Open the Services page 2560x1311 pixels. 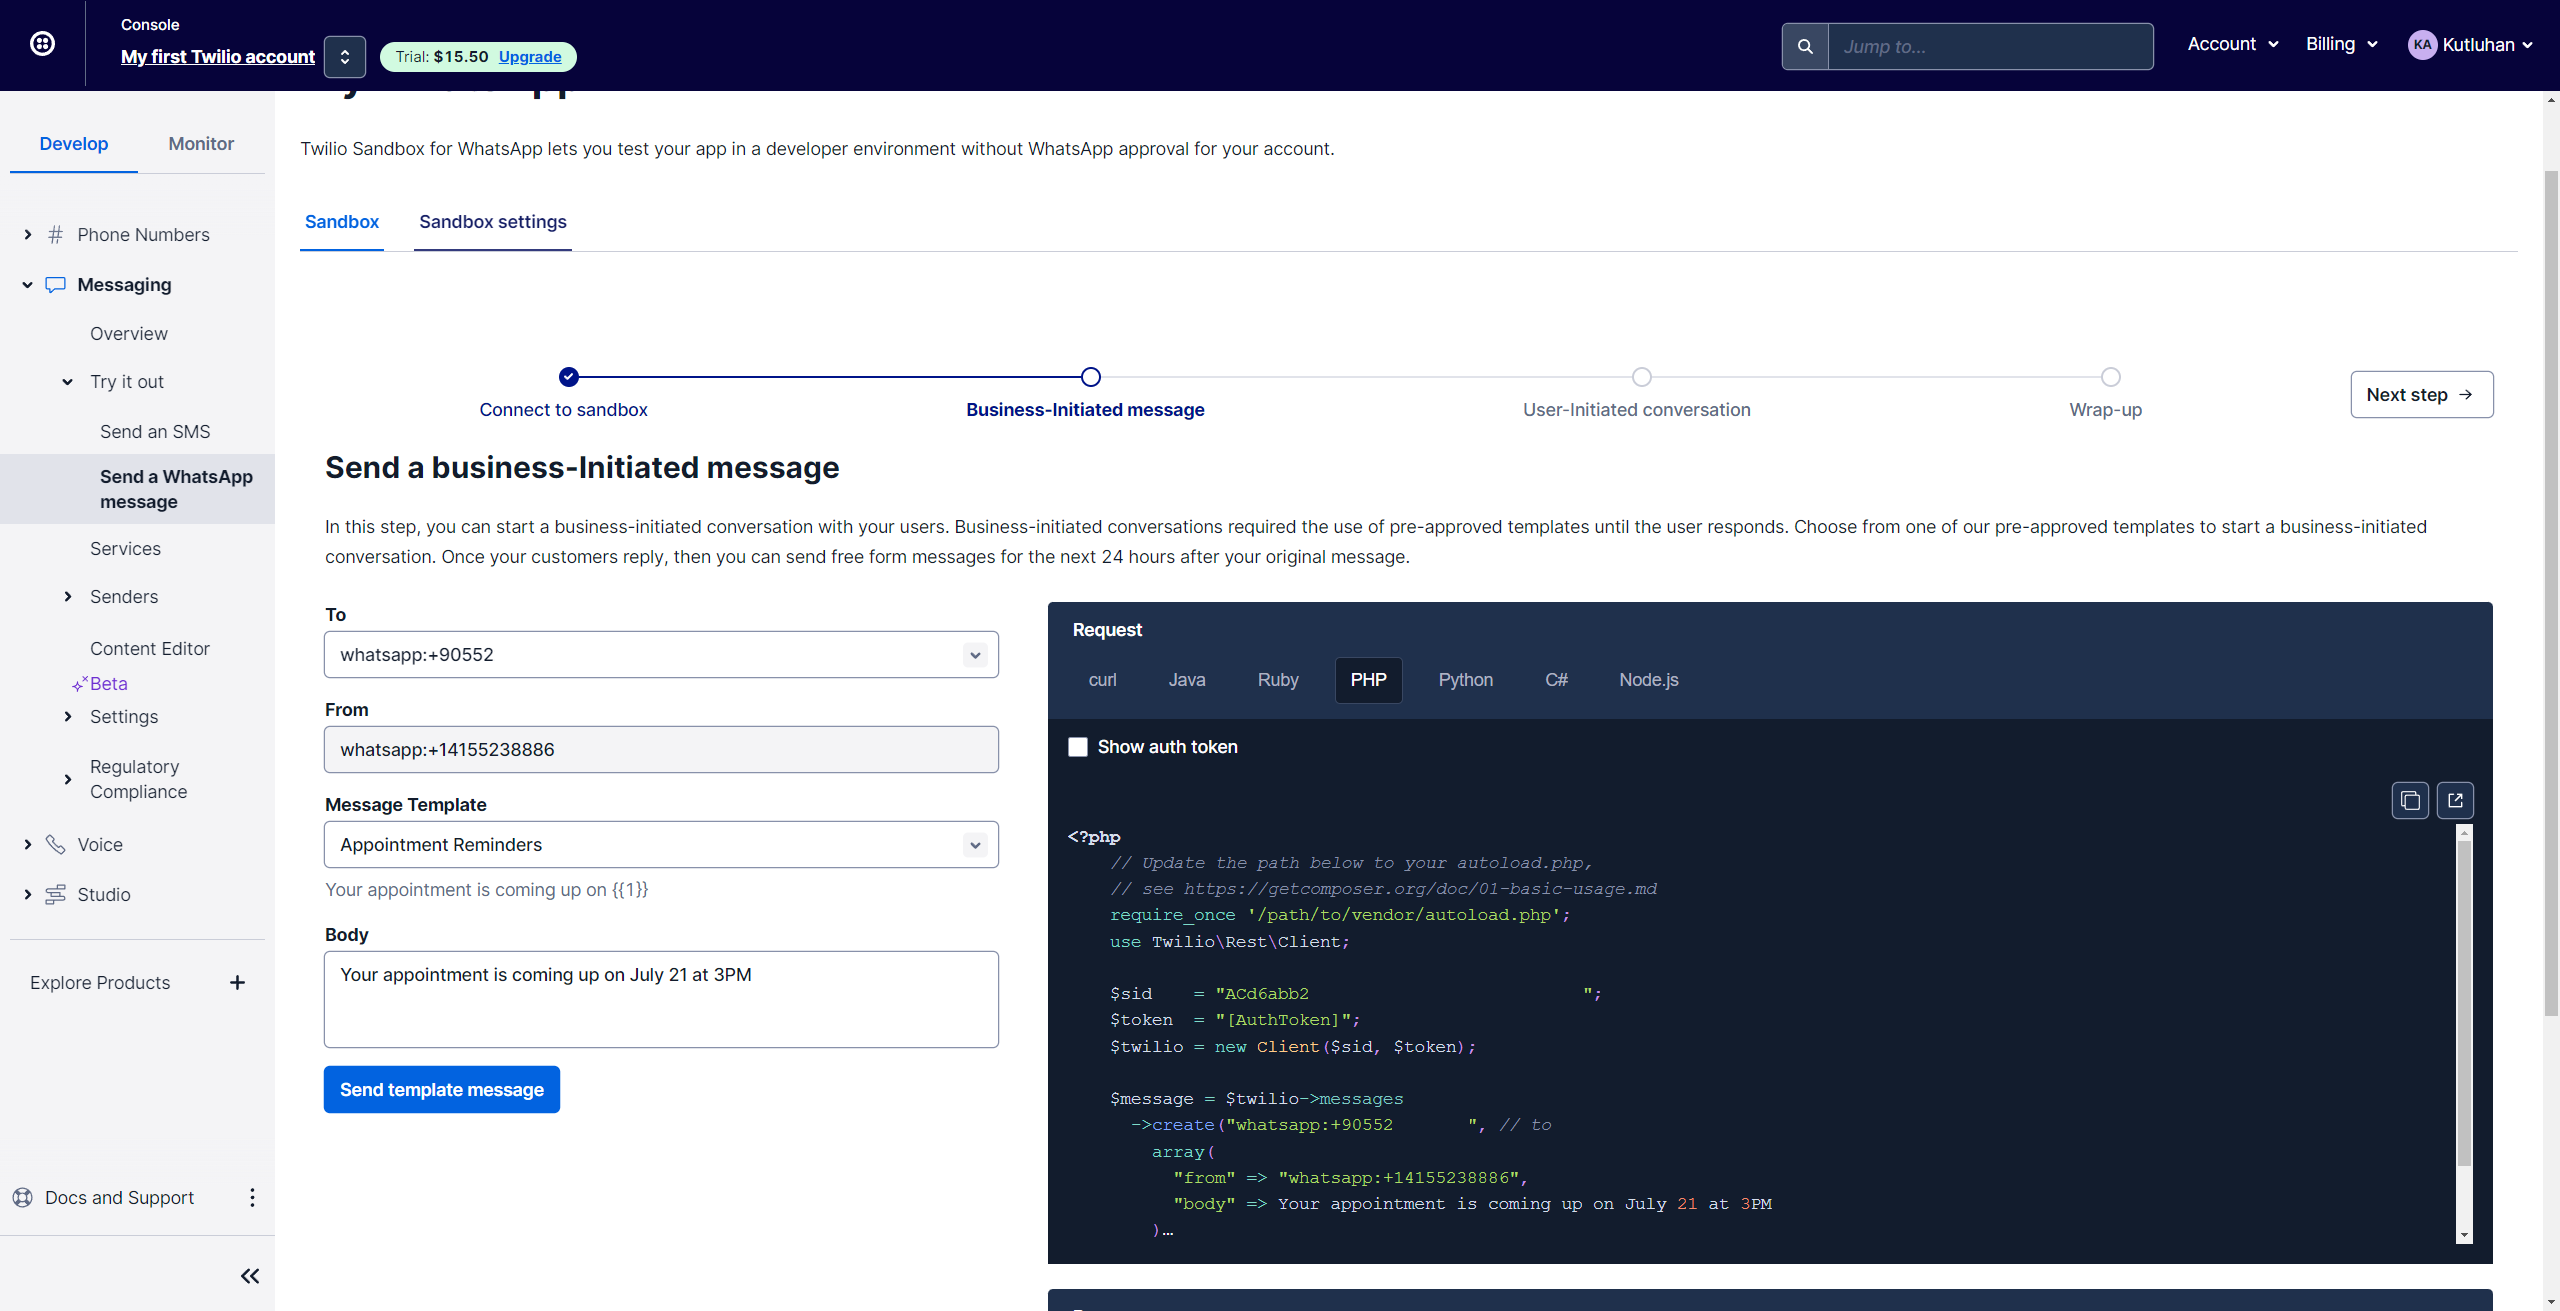coord(125,549)
